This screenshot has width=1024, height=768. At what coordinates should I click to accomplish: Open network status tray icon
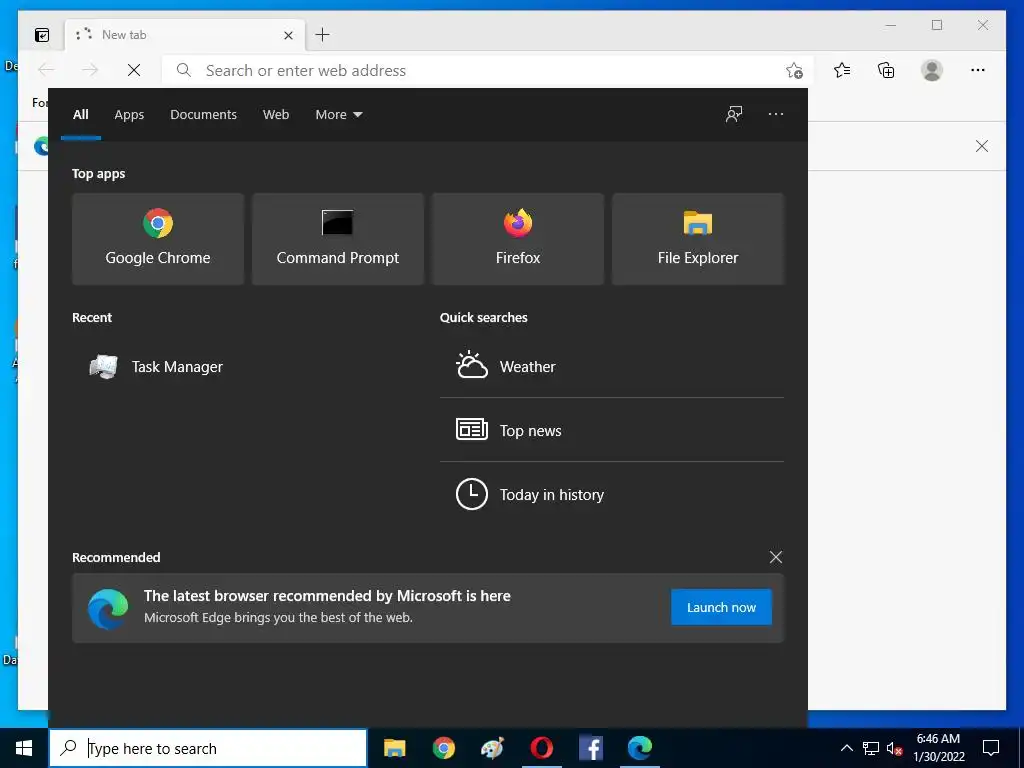[871, 748]
